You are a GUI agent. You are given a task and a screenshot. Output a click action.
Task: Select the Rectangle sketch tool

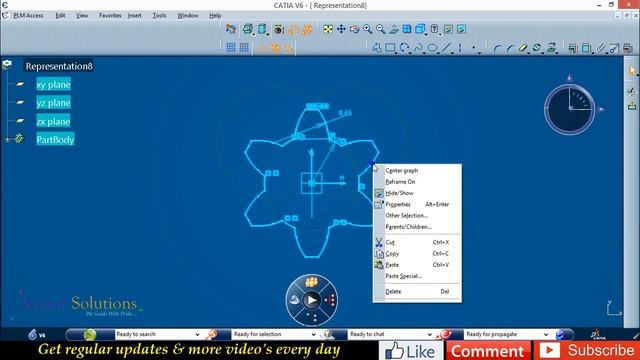pyautogui.click(x=390, y=48)
